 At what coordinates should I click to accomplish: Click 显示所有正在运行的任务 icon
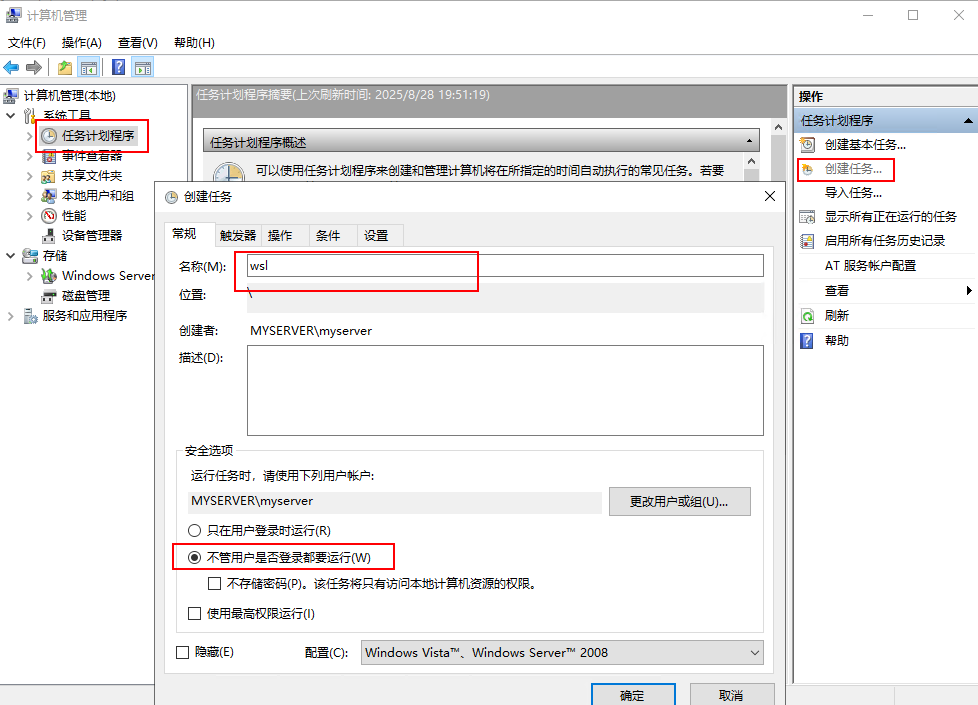(x=807, y=217)
